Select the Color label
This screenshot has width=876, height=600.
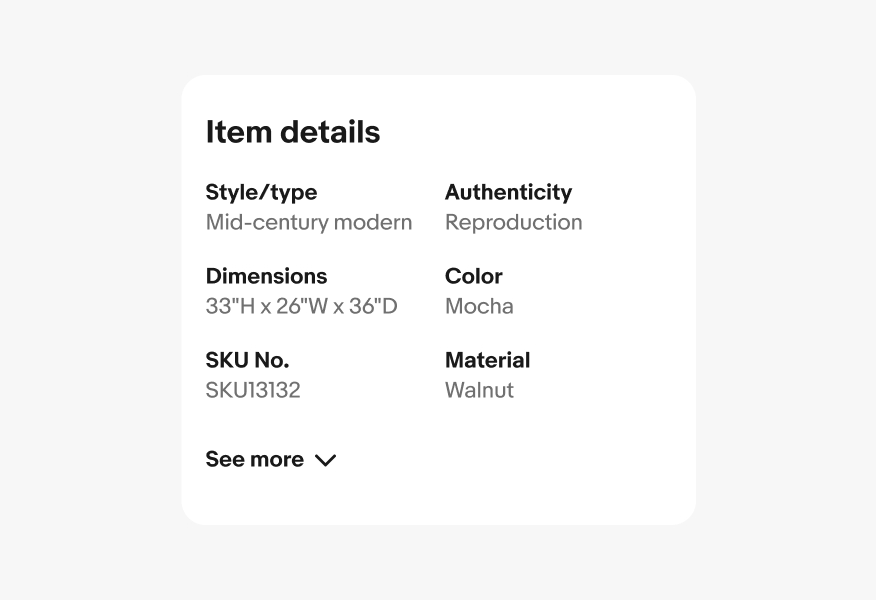coord(474,276)
